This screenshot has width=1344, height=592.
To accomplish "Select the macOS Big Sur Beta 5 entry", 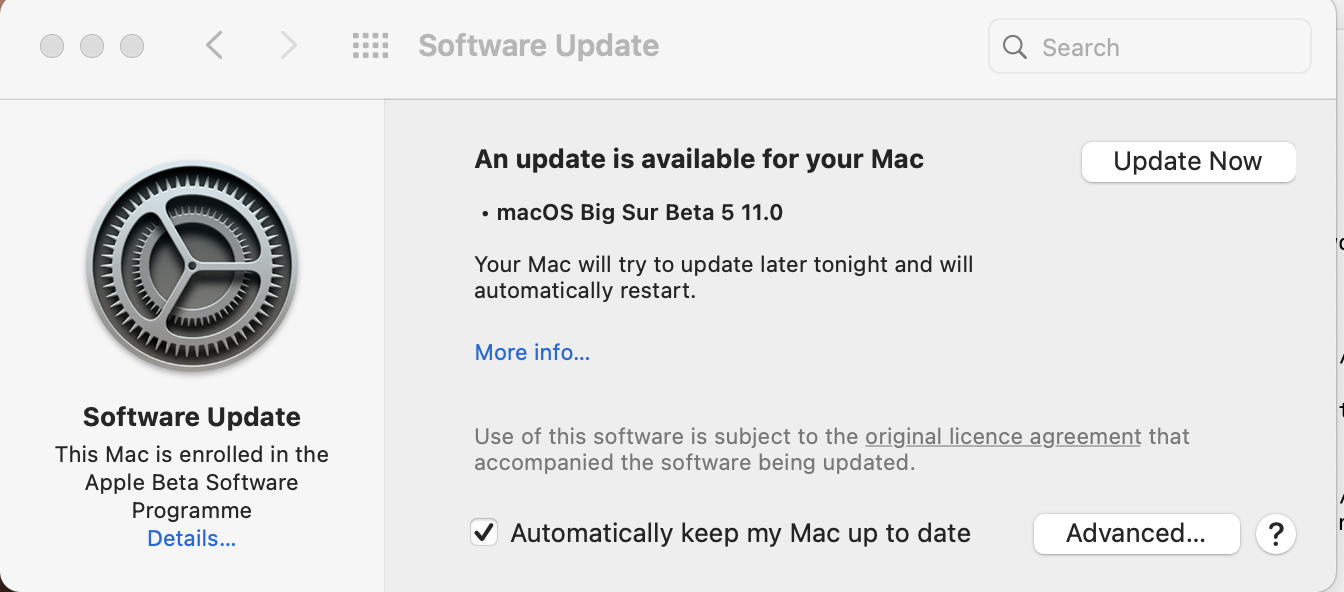I will [639, 212].
